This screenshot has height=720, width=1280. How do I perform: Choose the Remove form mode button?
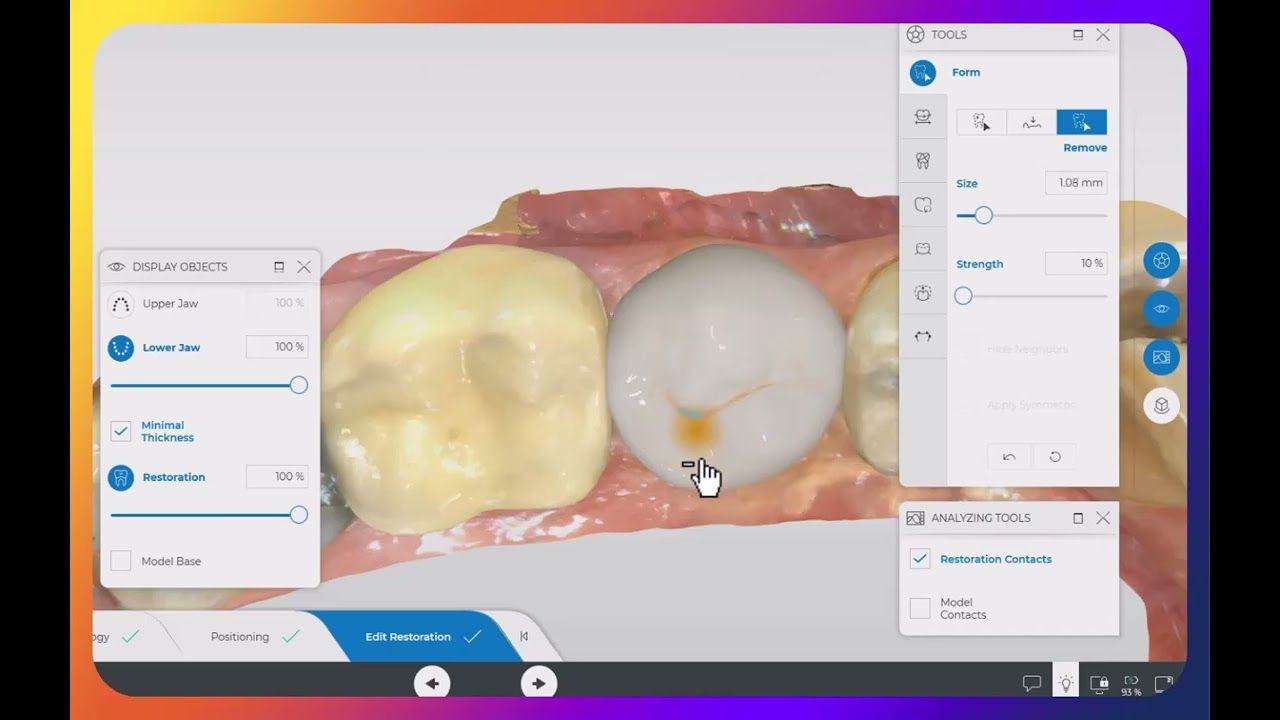pos(1081,122)
